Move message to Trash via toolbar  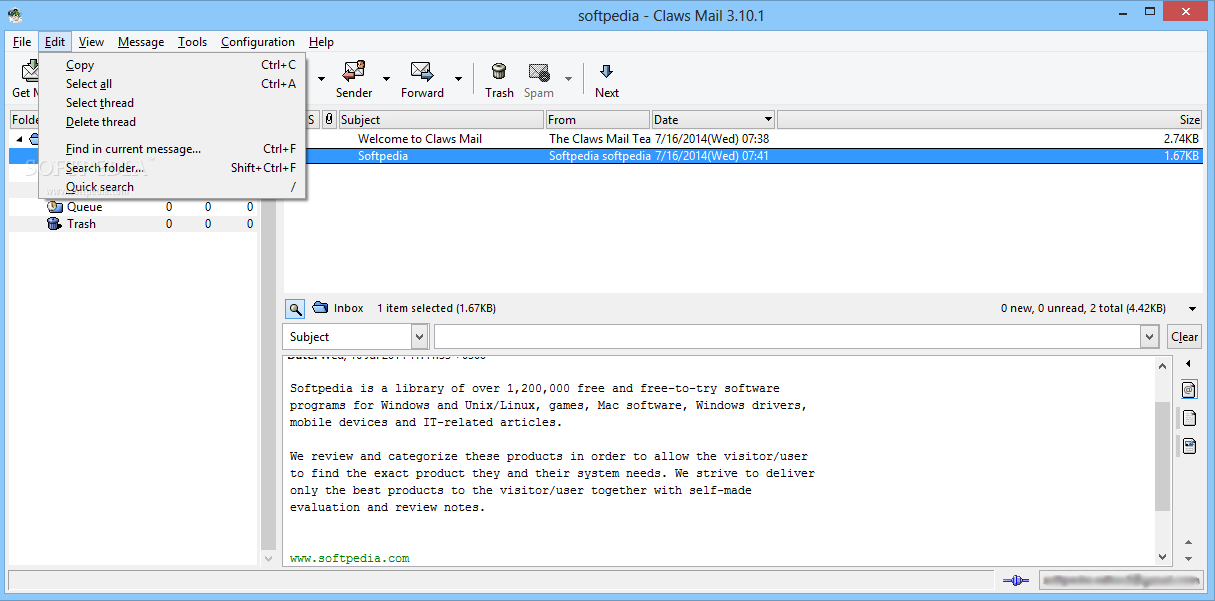499,71
